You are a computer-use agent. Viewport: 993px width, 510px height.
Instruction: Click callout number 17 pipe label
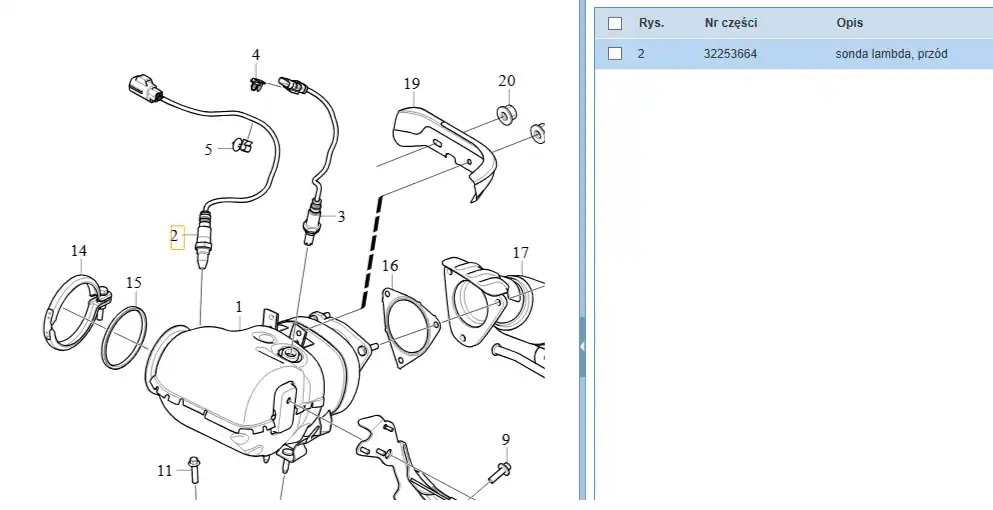coord(520,253)
